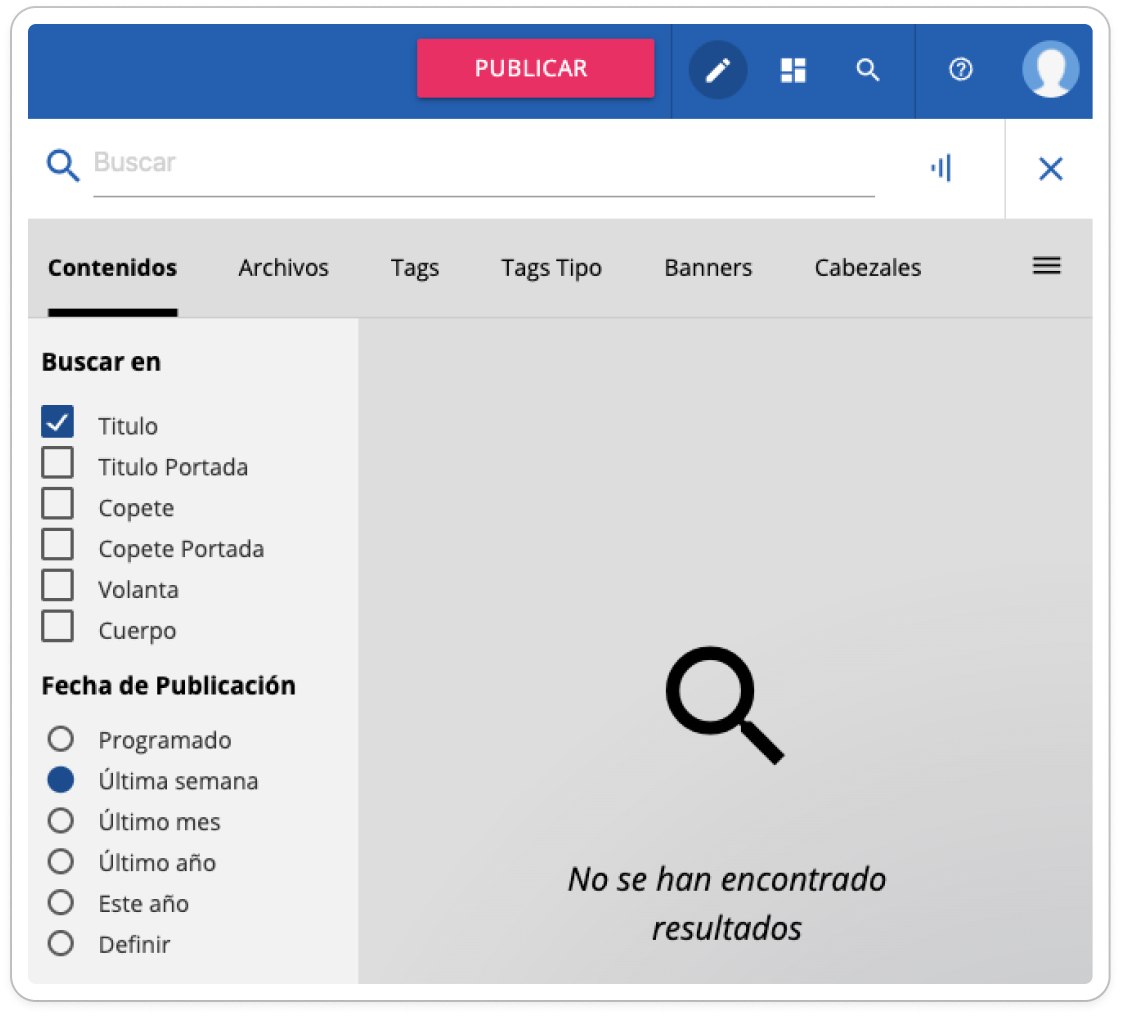Focus the Buscar search input field

483,164
